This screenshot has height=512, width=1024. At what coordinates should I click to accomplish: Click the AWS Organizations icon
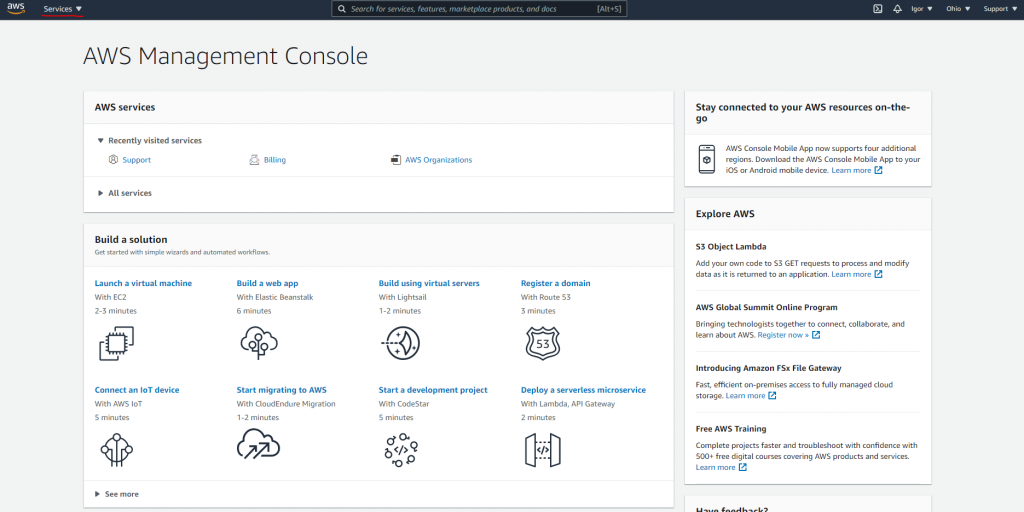tap(396, 159)
